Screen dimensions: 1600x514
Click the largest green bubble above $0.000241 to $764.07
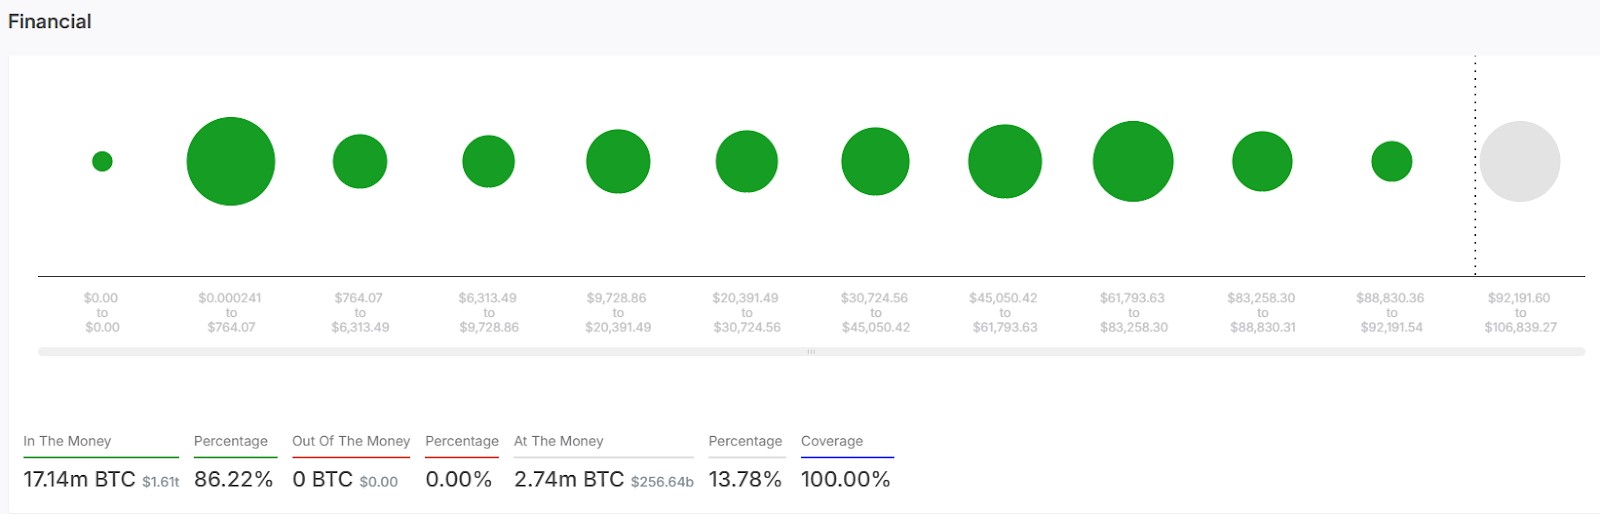[231, 161]
